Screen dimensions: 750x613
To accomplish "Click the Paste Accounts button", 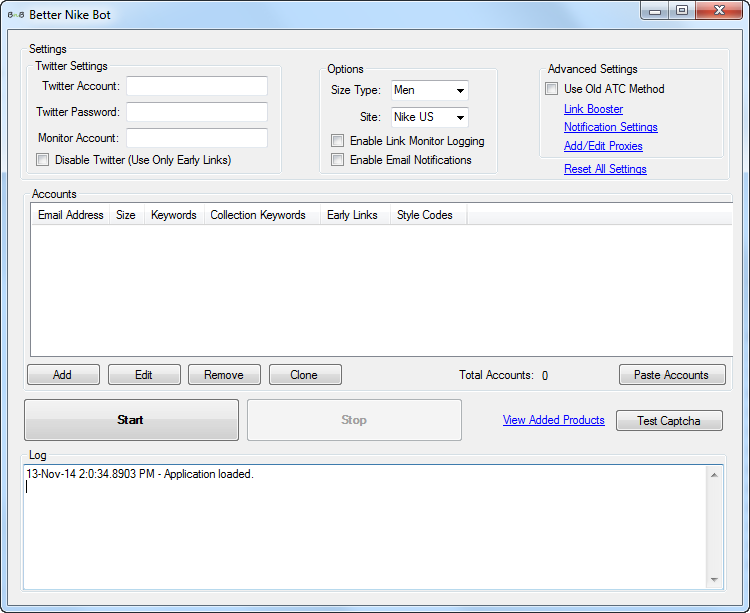I will (672, 375).
